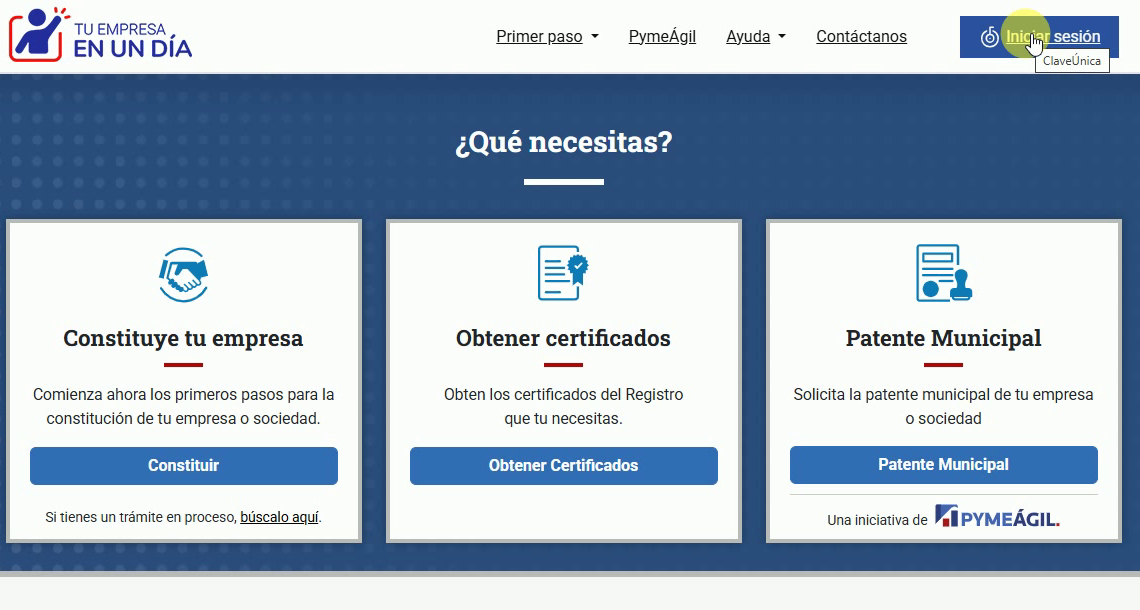Screen dimensions: 1140x610
Task: Click the Comienza ahora los primeros pasos description
Action: (183, 406)
